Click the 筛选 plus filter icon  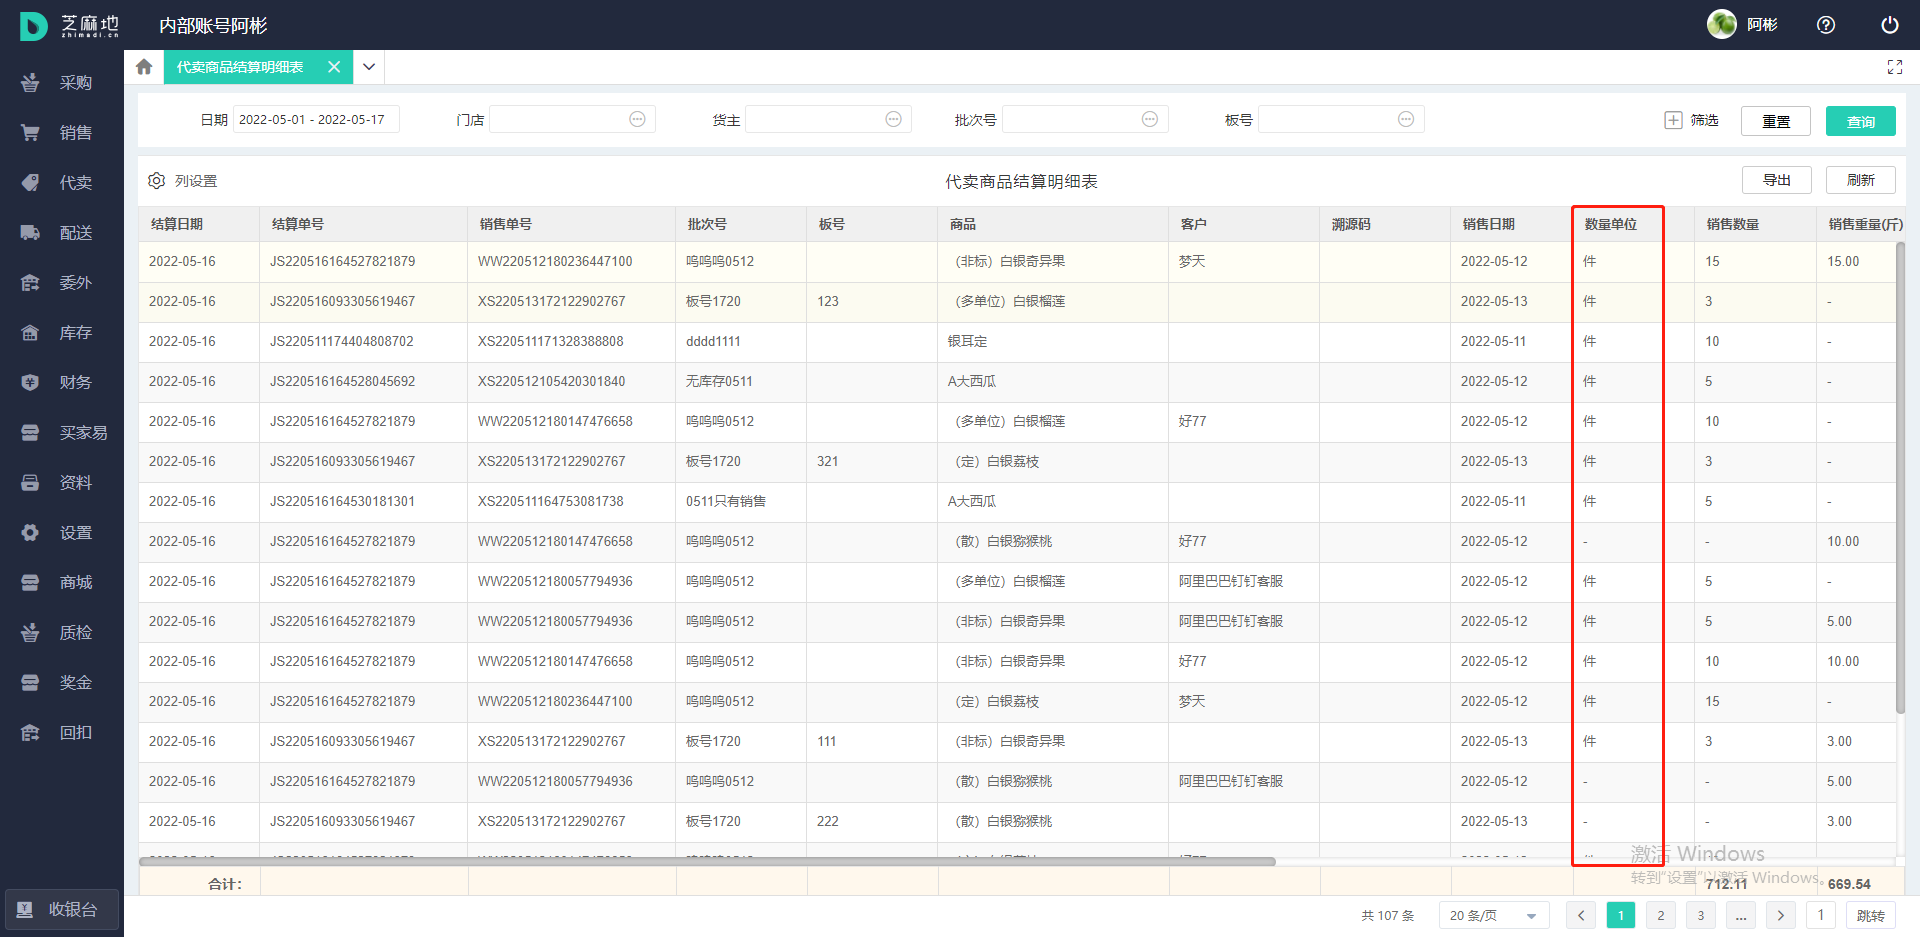(1673, 120)
